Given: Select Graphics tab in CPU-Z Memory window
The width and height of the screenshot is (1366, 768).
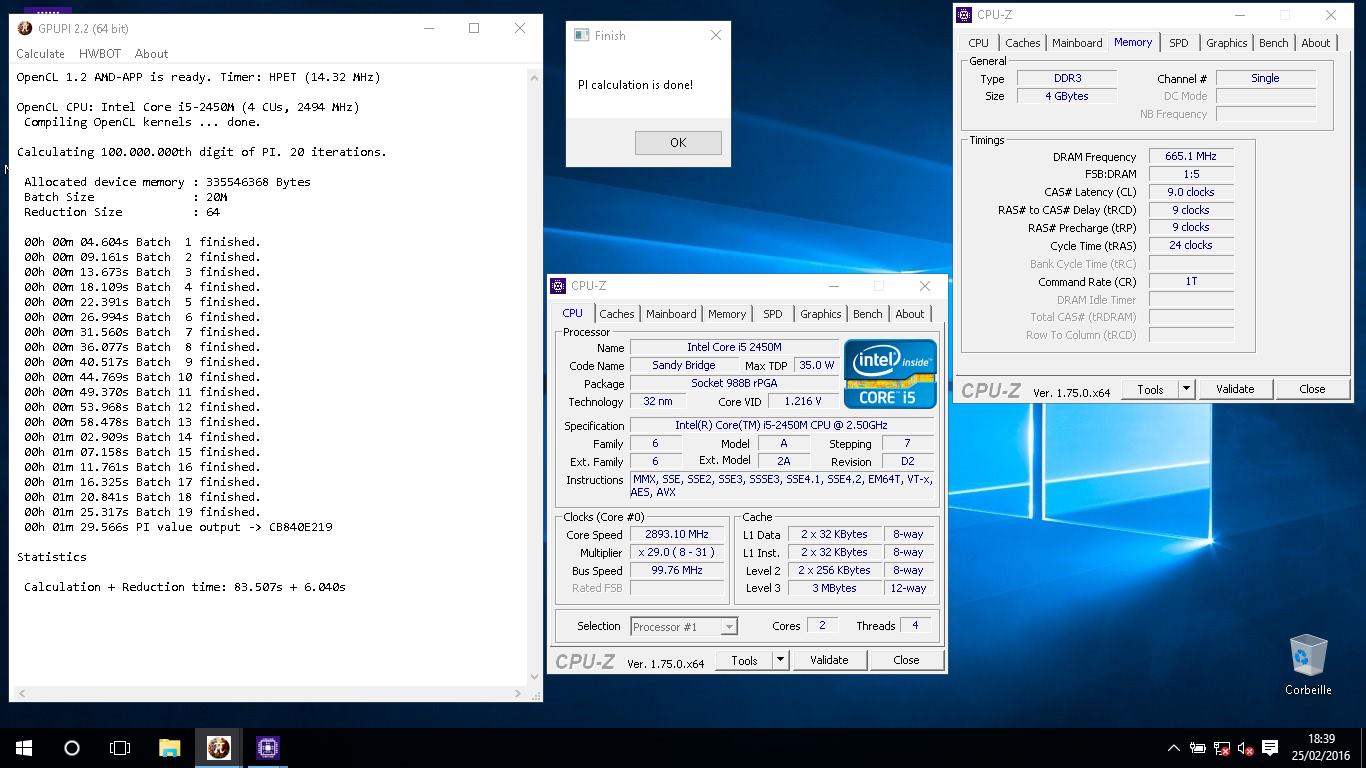Looking at the screenshot, I should [x=1227, y=43].
